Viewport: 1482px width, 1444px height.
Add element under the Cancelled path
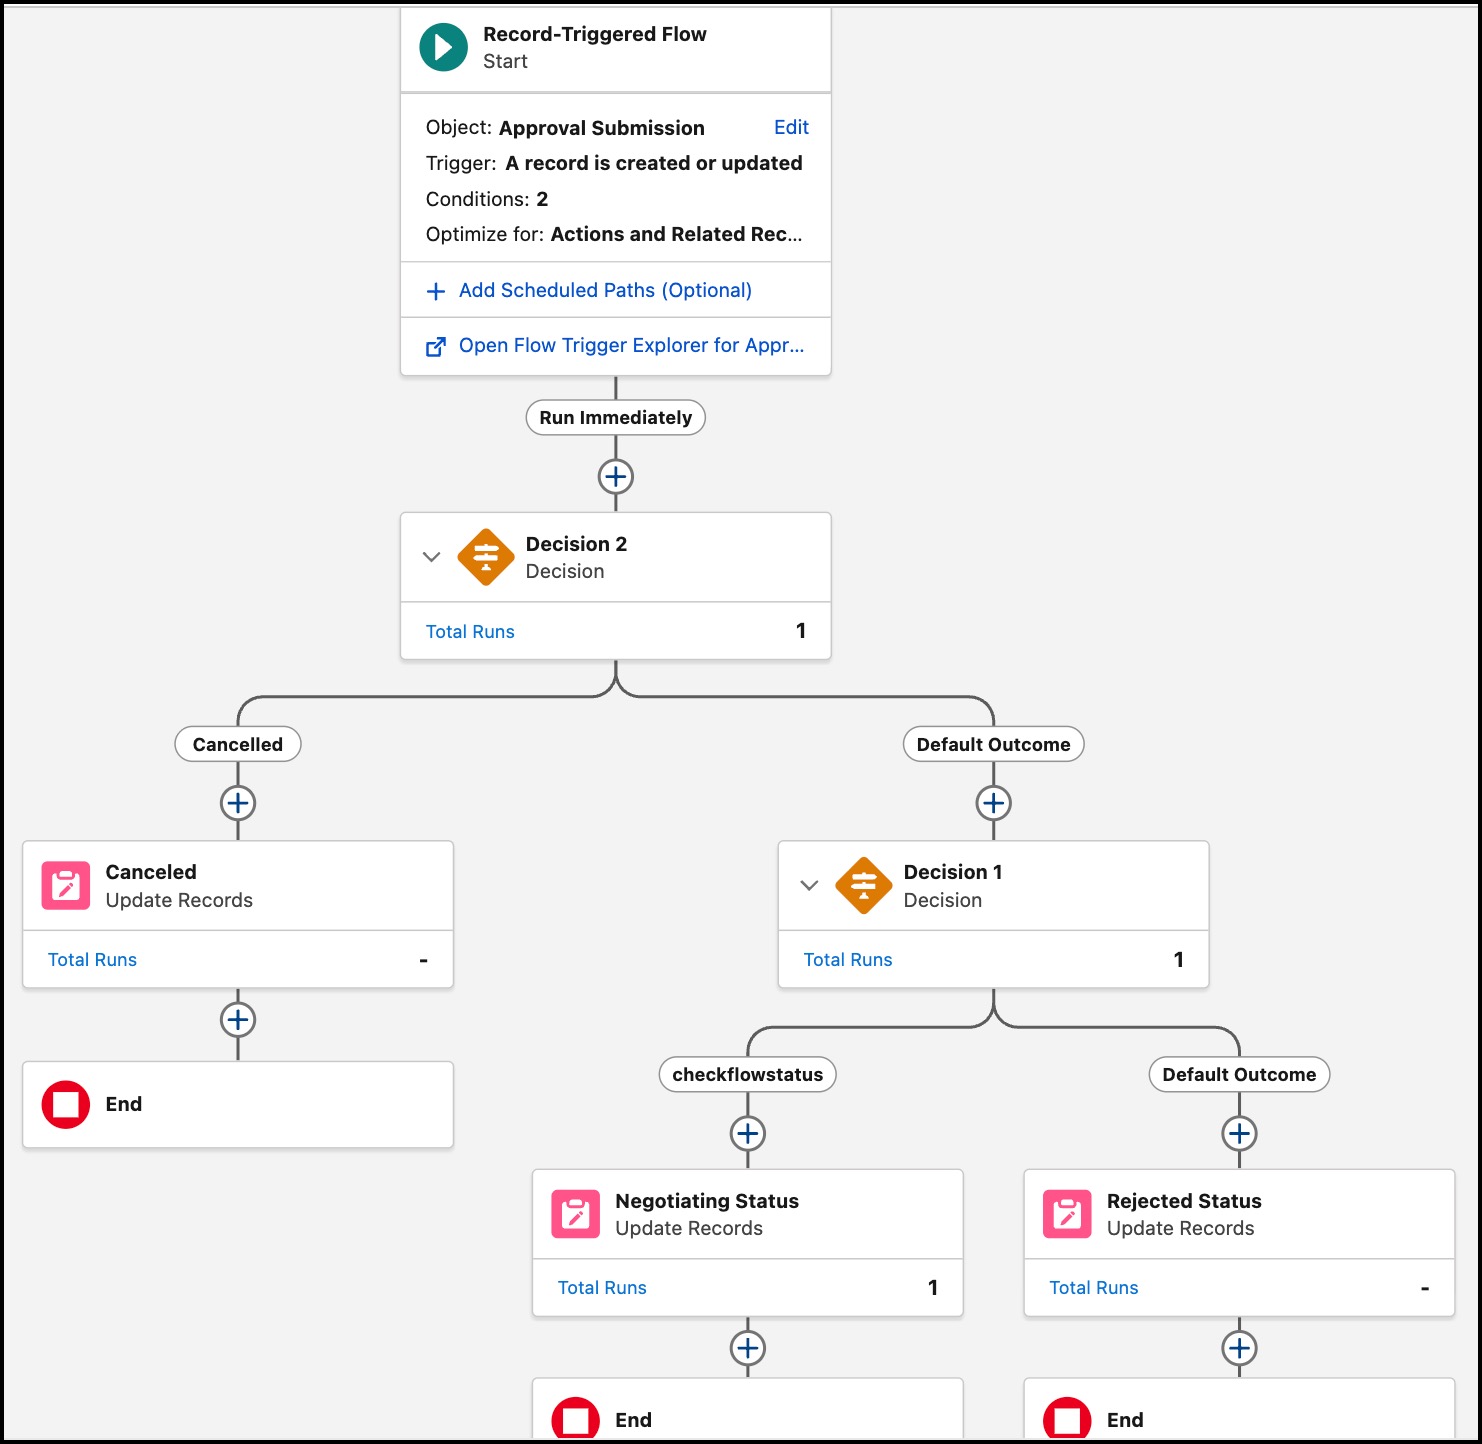(x=238, y=803)
